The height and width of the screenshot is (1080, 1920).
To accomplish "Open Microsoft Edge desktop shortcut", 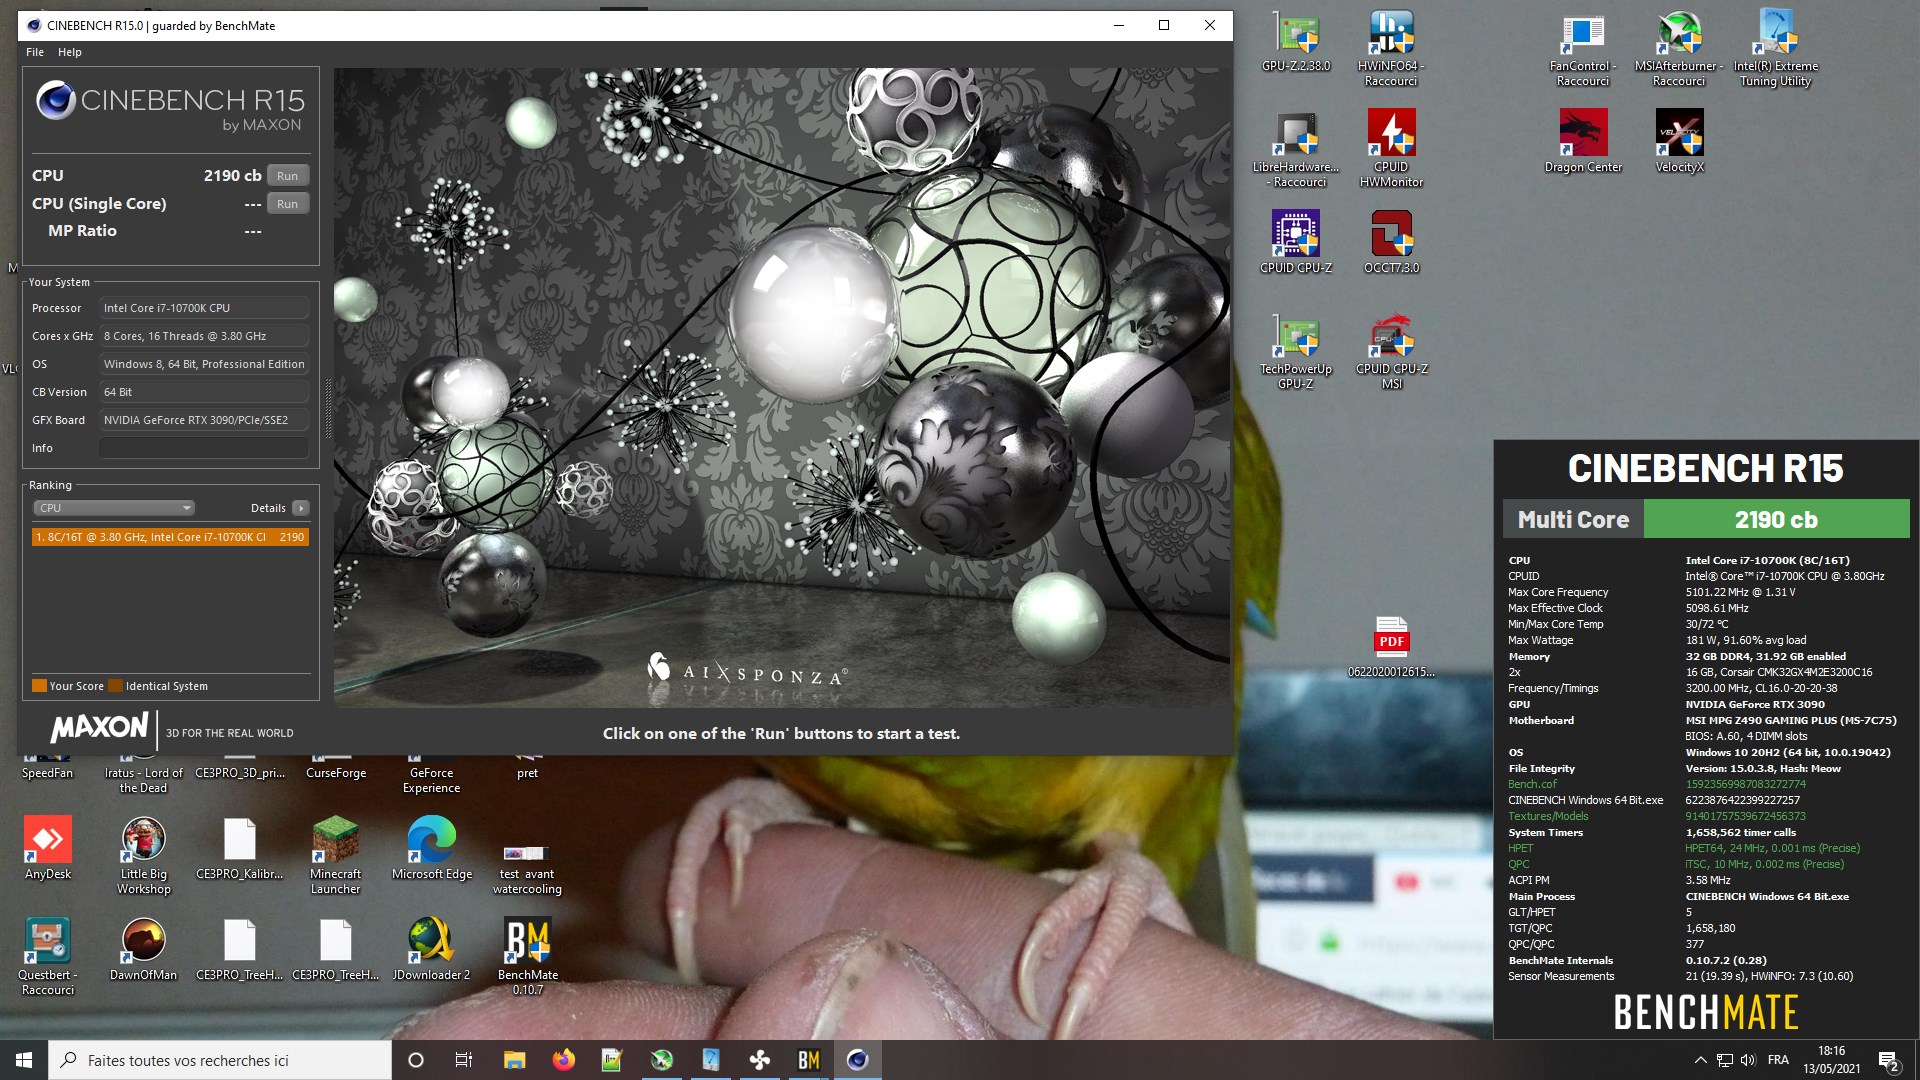I will (x=432, y=848).
